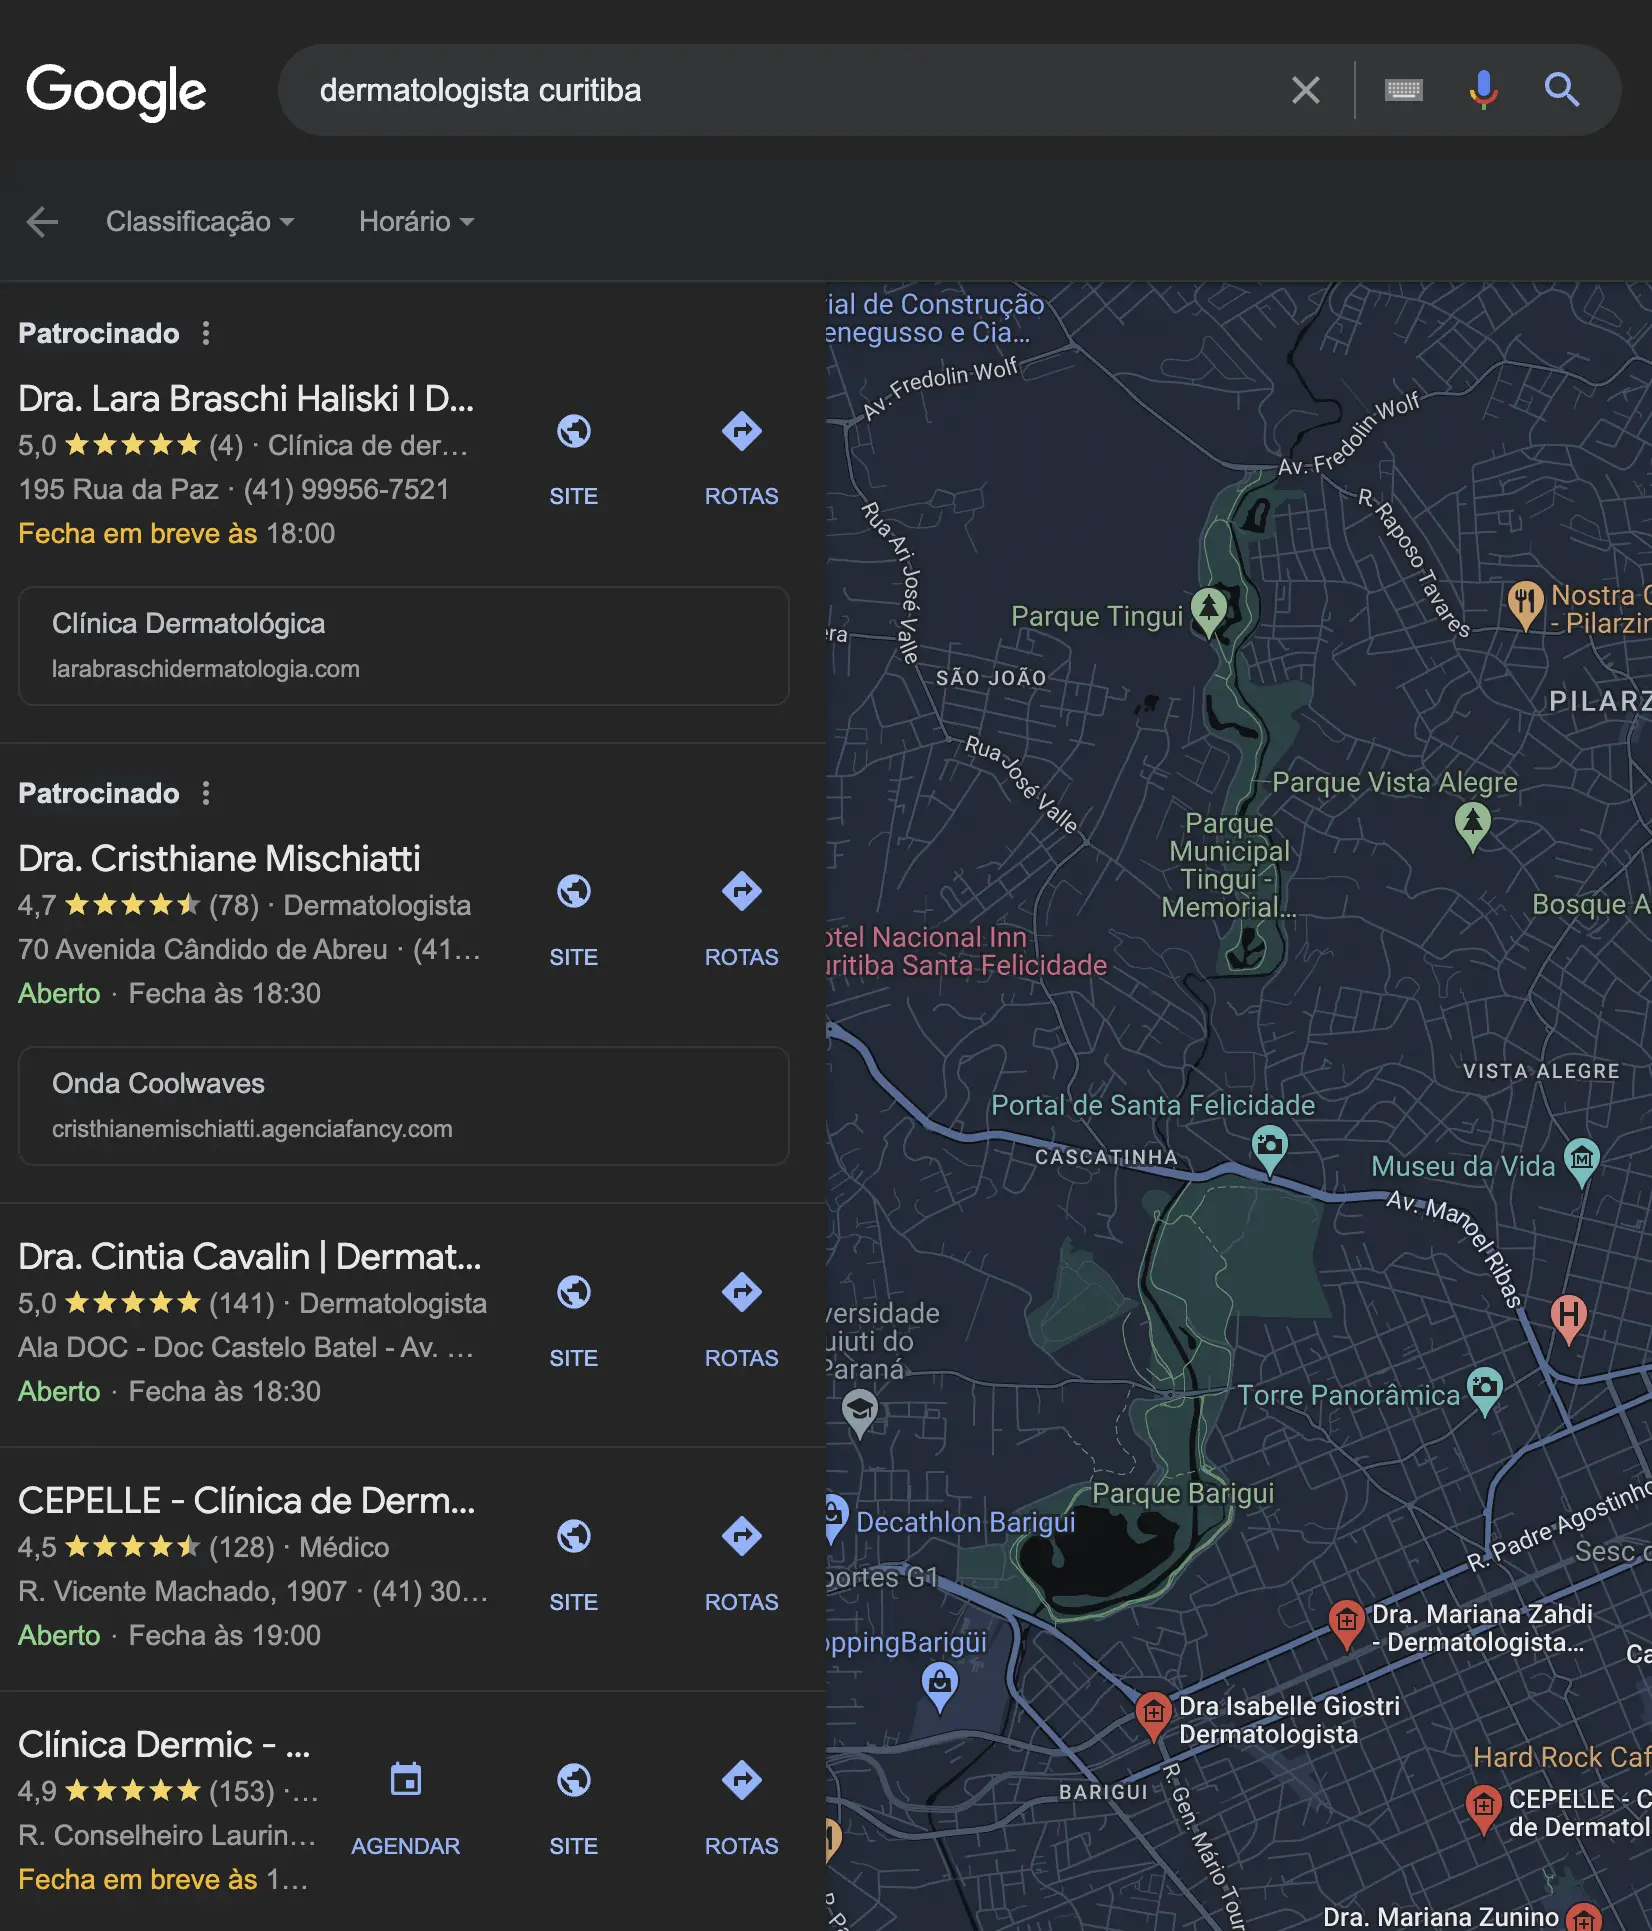Click the Parque Vista Alegre map pin
Screen dimensions: 1652x1931
1472,827
